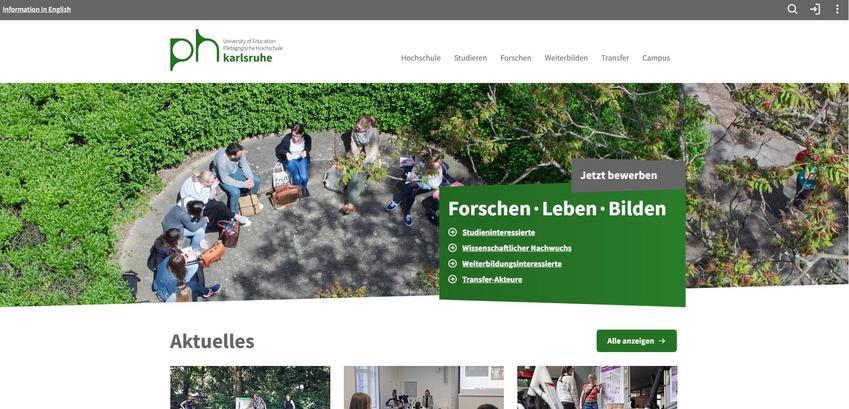Expand the Transfer navigation item
The image size is (849, 409).
coord(615,58)
